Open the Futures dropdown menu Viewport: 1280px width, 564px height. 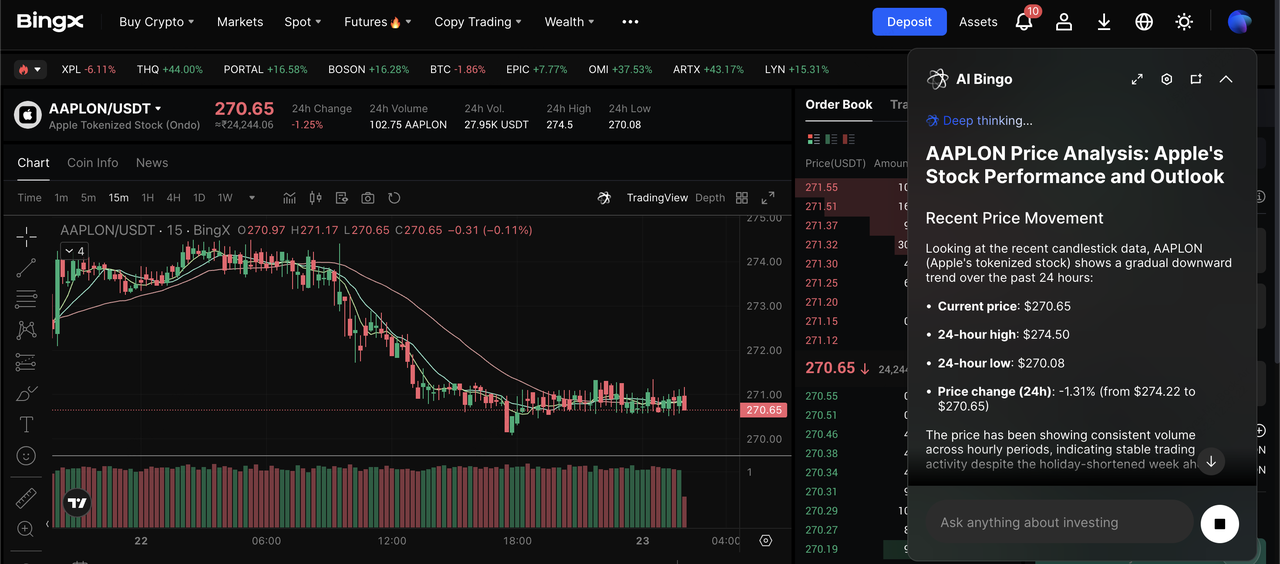click(x=377, y=22)
